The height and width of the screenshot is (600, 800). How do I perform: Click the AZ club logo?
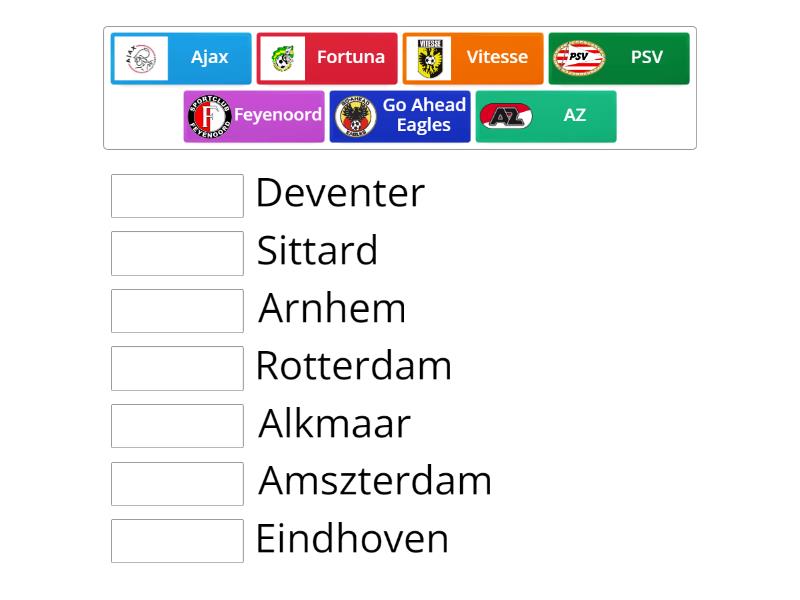tap(506, 116)
